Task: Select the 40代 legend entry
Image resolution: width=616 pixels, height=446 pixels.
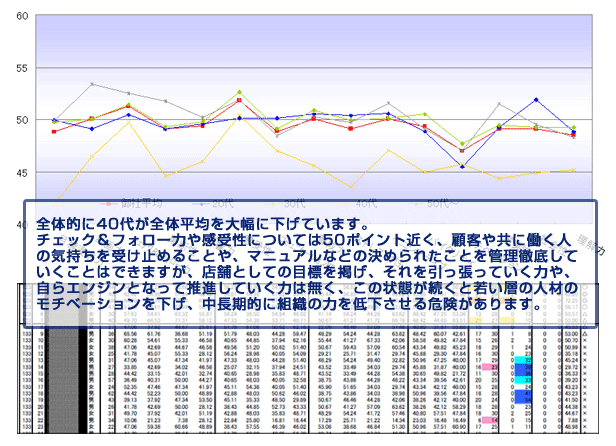Action: (x=356, y=204)
